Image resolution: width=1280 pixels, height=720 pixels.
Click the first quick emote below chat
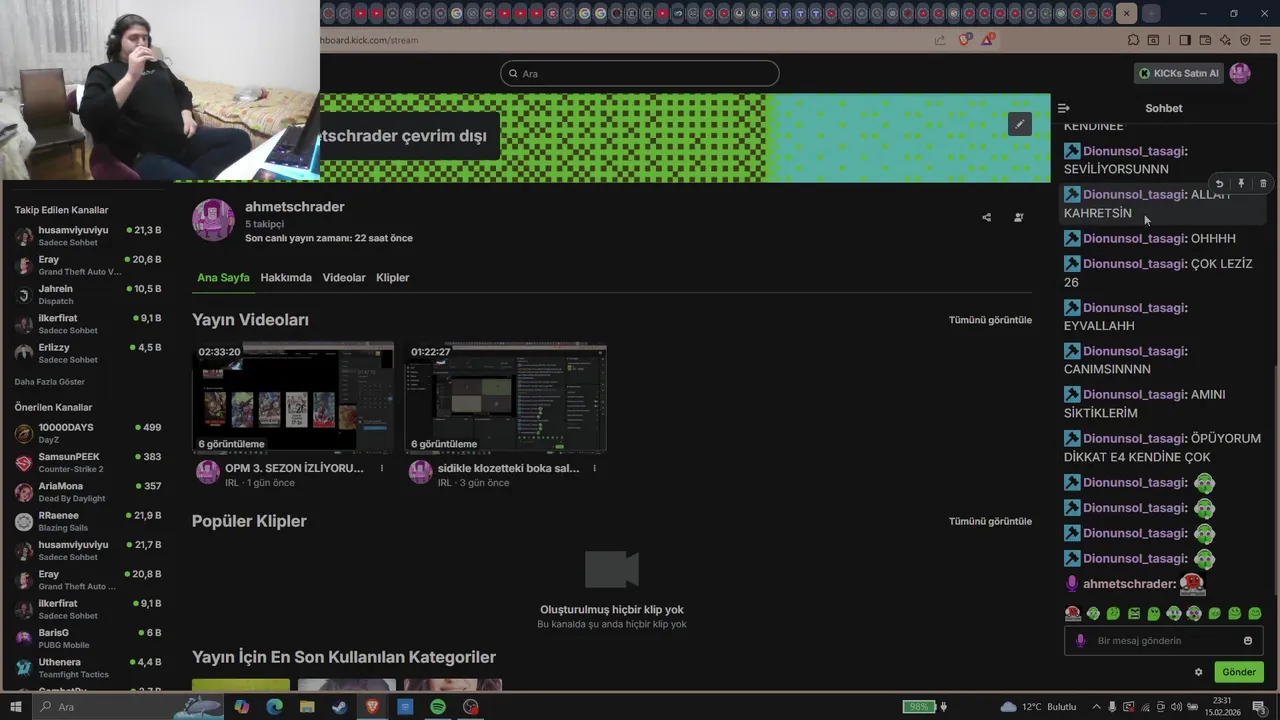[1073, 613]
